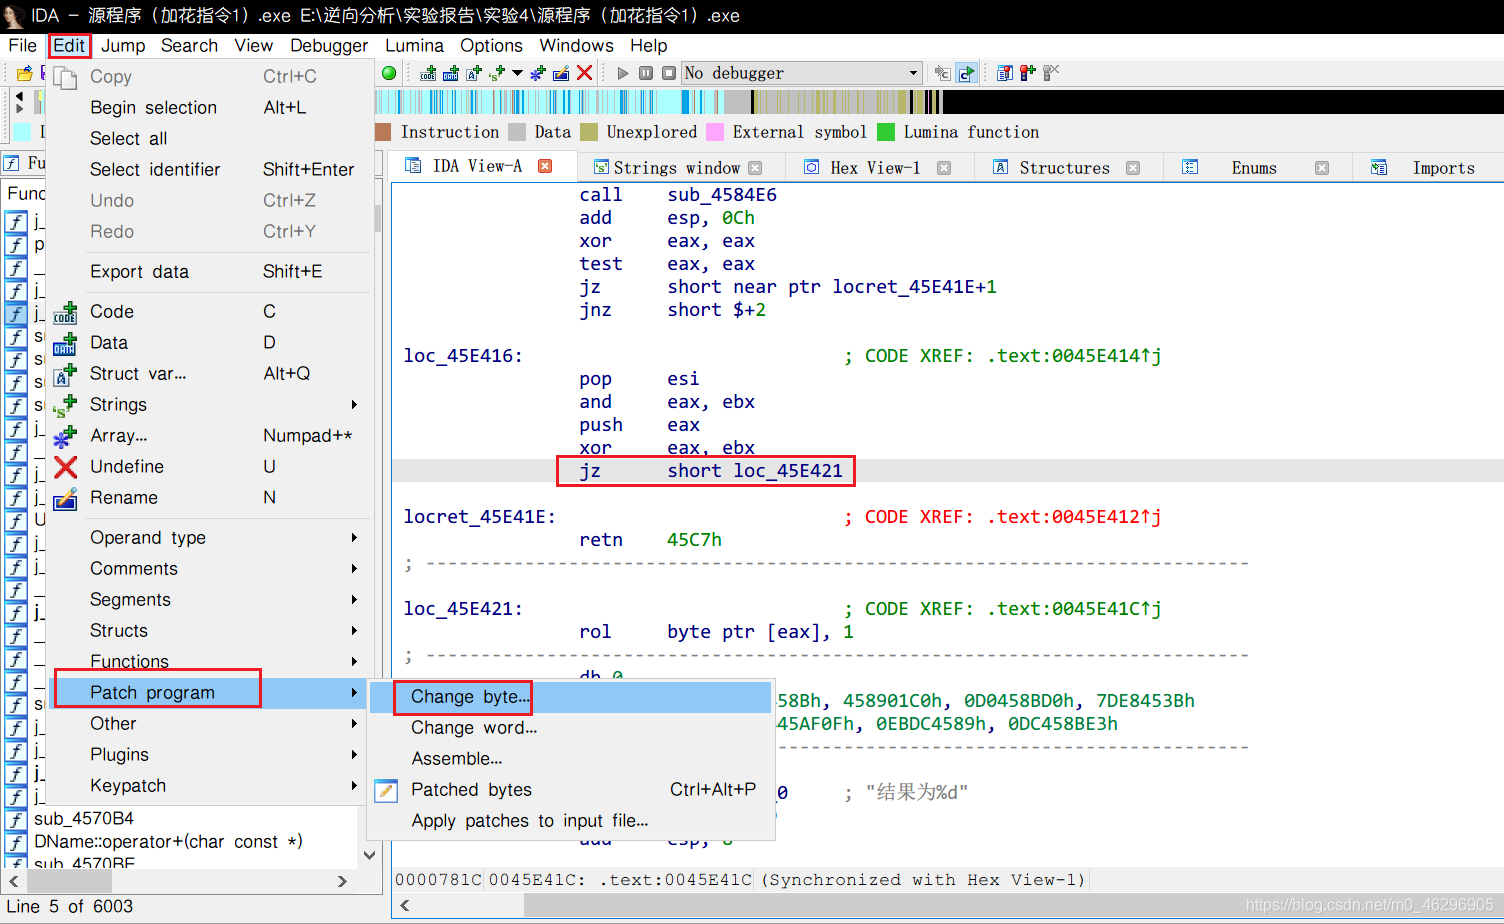Screen dimensions: 1504x924
Task: Switch to the Strings window tab
Action: 676,168
